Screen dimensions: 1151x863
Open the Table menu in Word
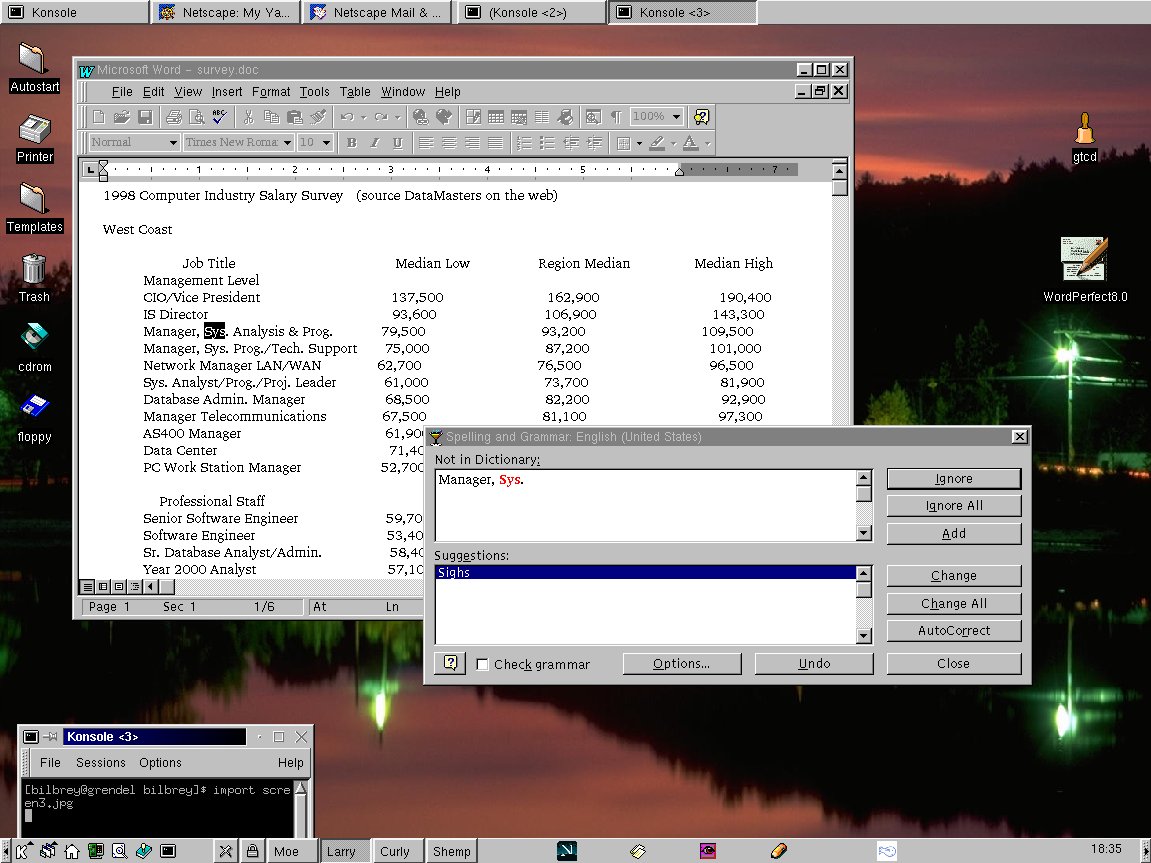(355, 92)
